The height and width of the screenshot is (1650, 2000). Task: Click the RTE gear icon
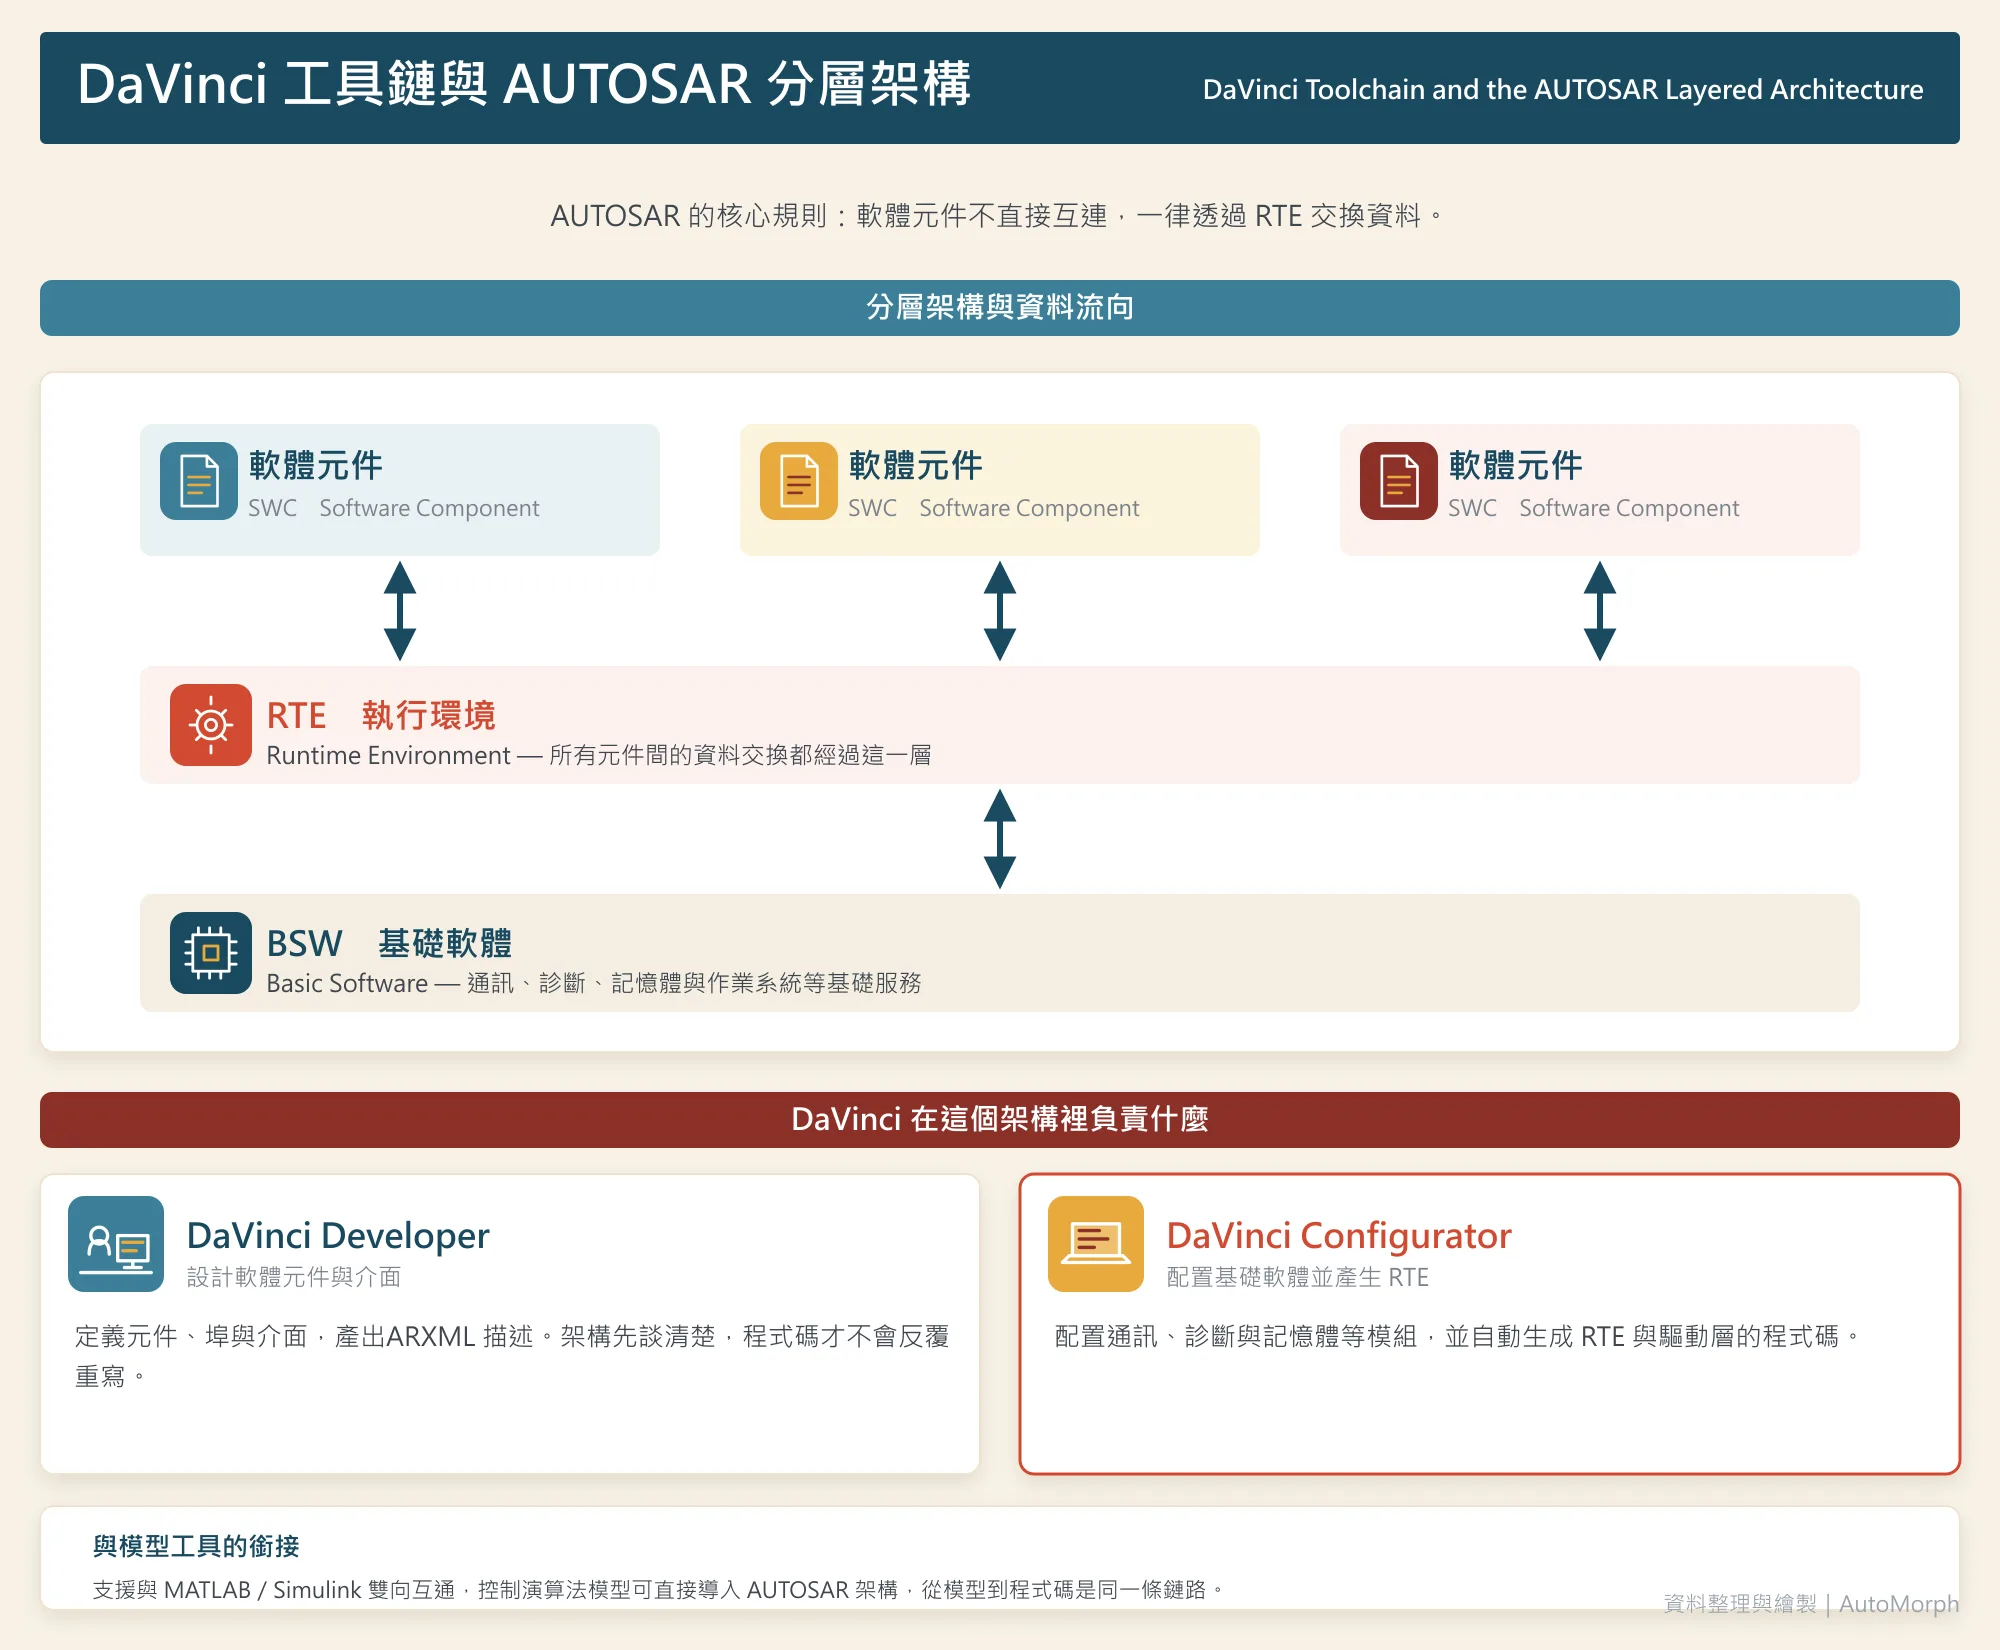pyautogui.click(x=211, y=725)
